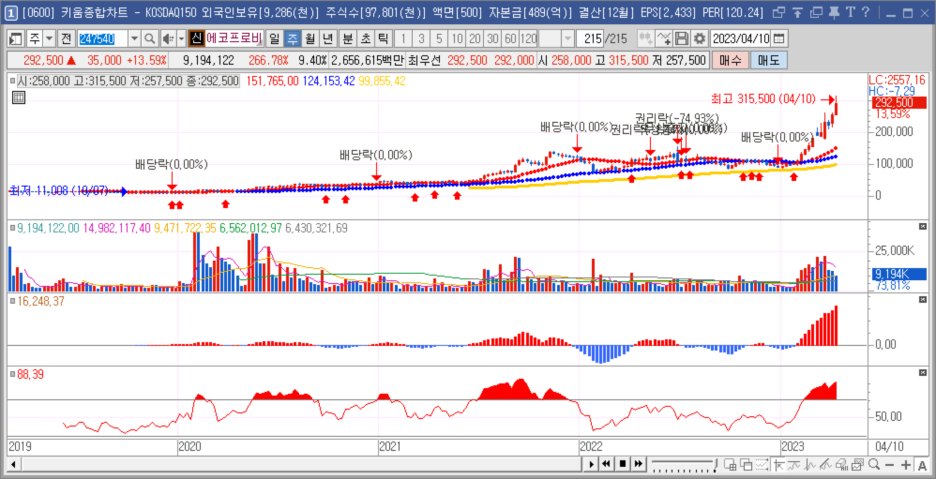Click the replay speed slider
The width and height of the screenshot is (936, 479).
tap(685, 464)
